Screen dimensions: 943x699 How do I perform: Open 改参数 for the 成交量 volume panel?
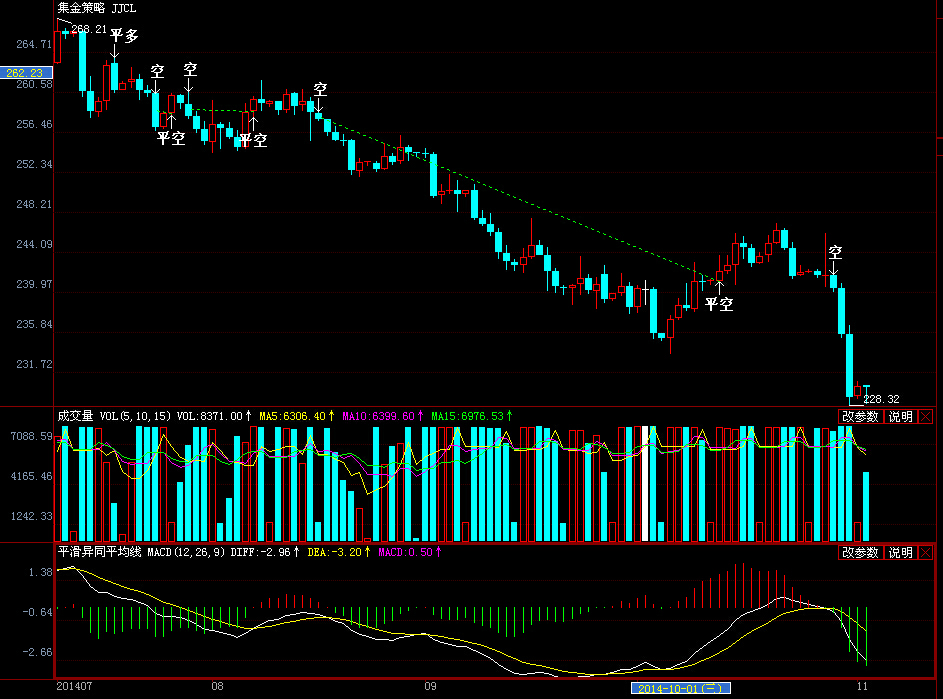(x=861, y=416)
